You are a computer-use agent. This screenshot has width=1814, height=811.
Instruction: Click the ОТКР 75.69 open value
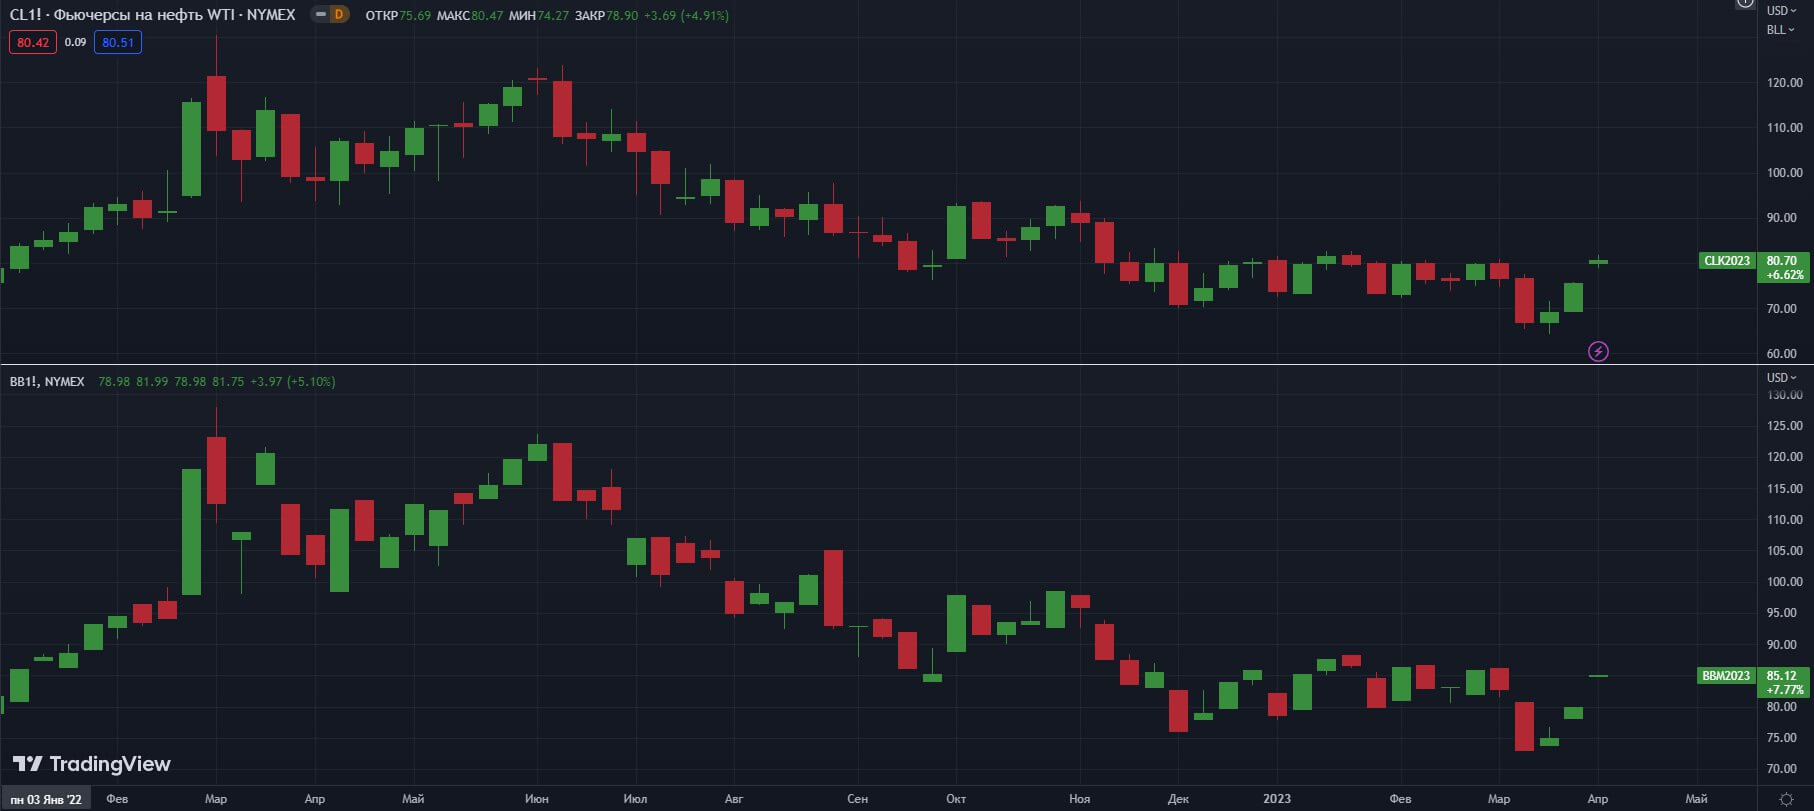click(x=398, y=16)
